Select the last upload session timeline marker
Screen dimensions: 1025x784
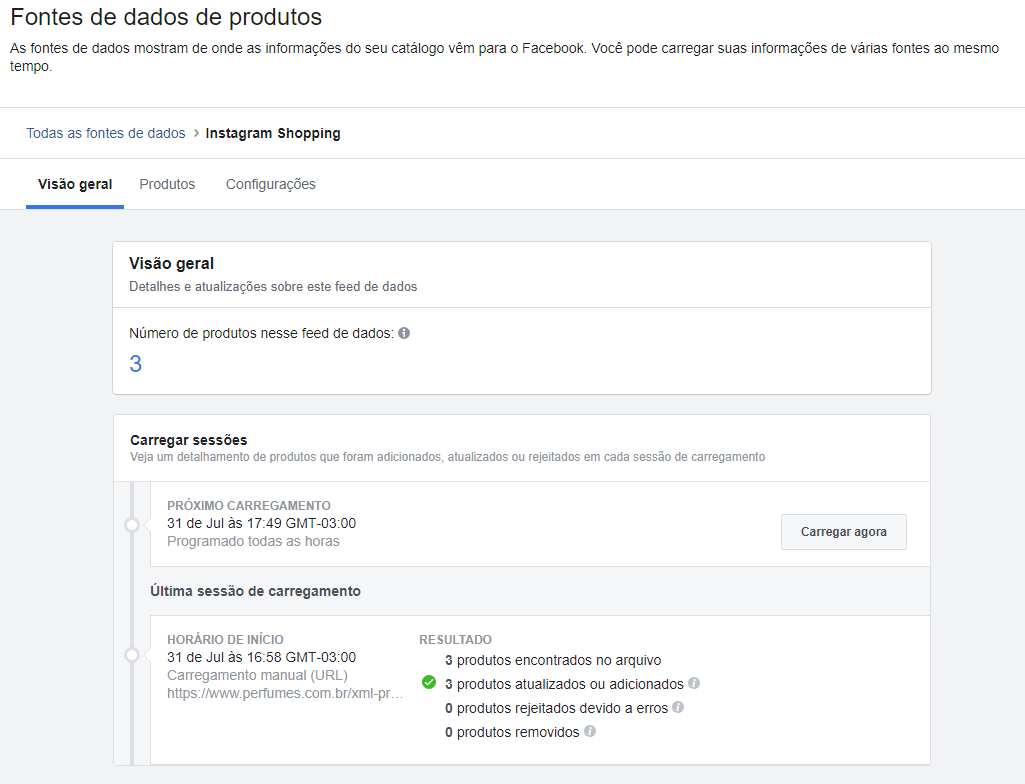pyautogui.click(x=132, y=655)
